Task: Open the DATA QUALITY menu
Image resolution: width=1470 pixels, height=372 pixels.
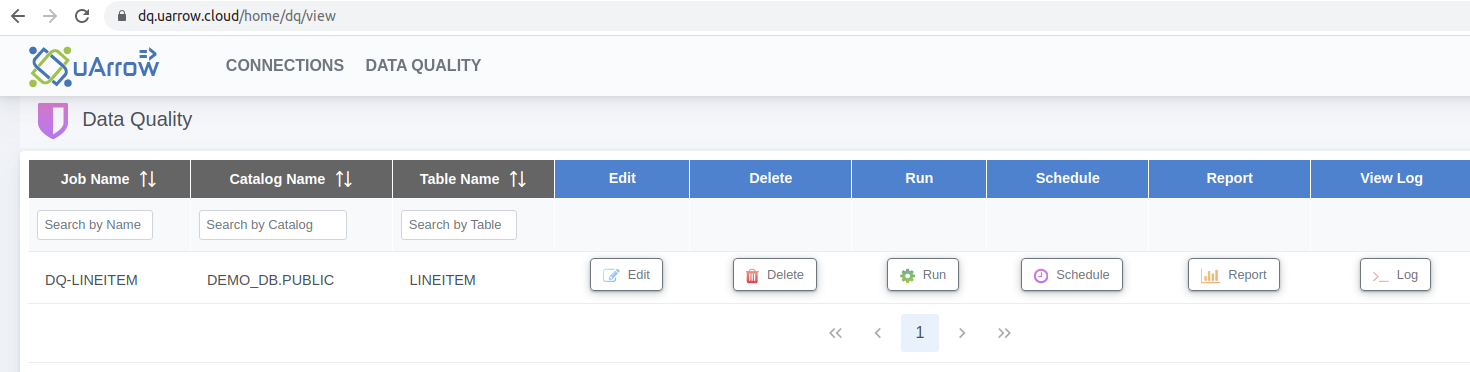Action: (x=423, y=65)
